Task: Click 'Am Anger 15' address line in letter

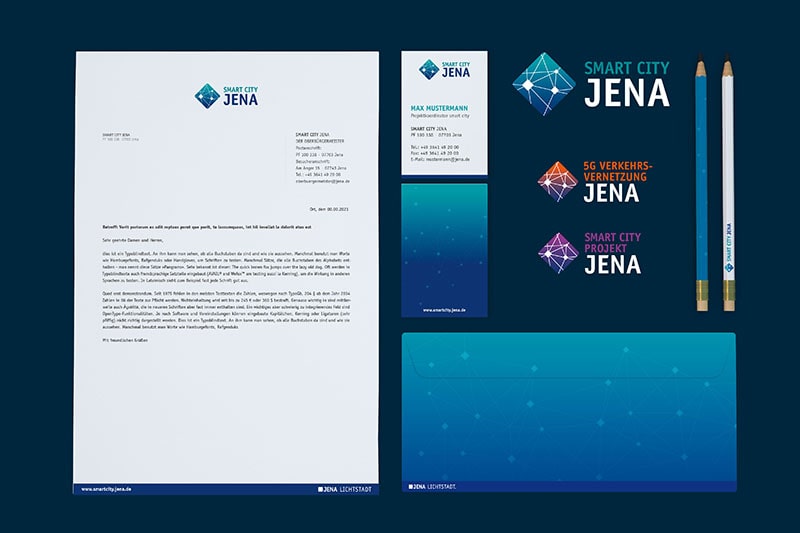Action: (321, 168)
